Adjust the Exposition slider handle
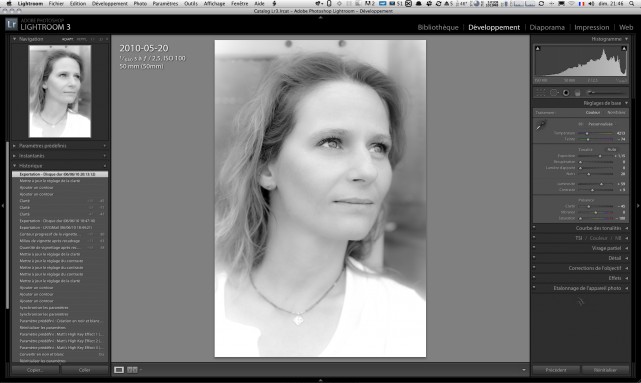This screenshot has width=641, height=383. pyautogui.click(x=600, y=156)
